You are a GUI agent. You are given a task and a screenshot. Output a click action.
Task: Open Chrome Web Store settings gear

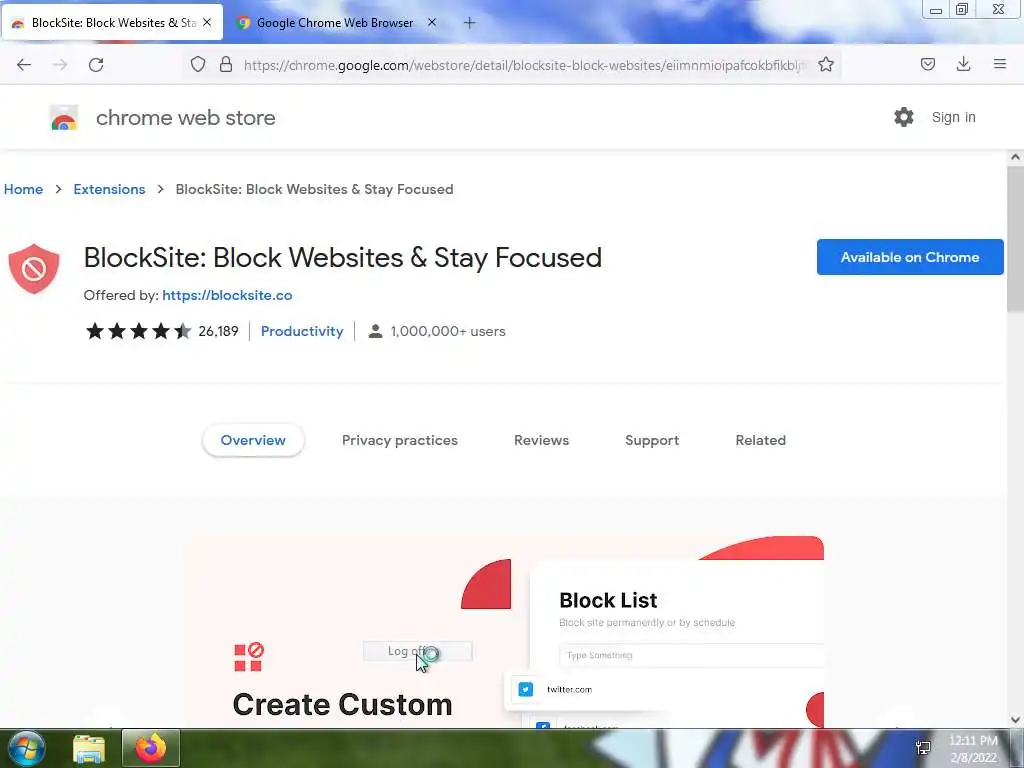coord(904,117)
